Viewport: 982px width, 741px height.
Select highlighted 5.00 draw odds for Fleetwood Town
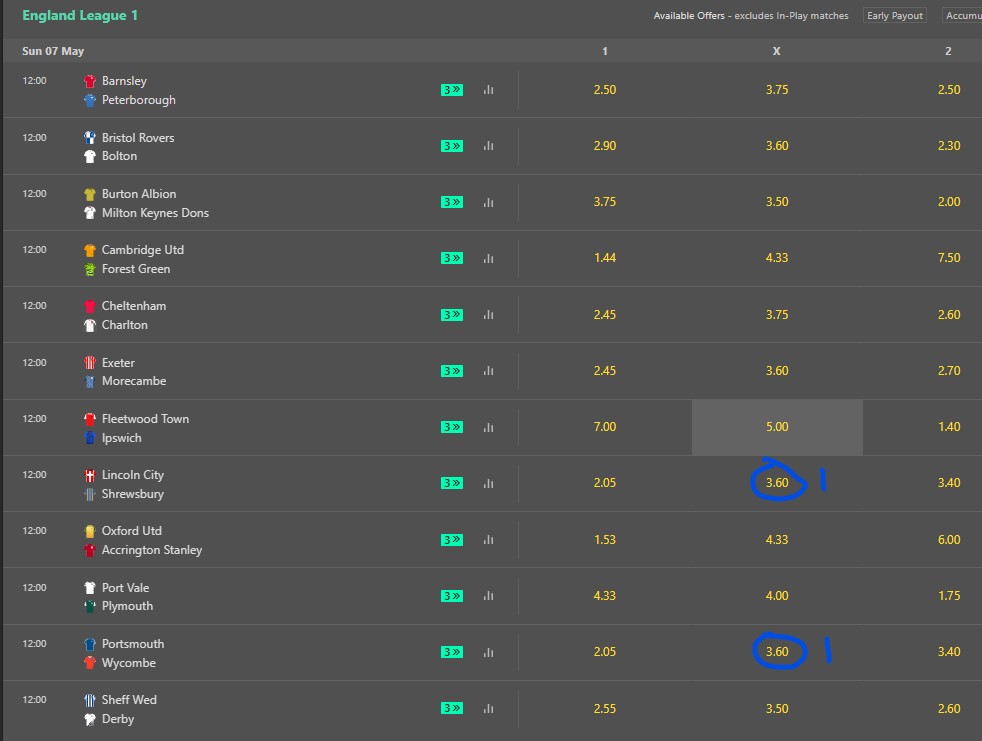tap(777, 427)
